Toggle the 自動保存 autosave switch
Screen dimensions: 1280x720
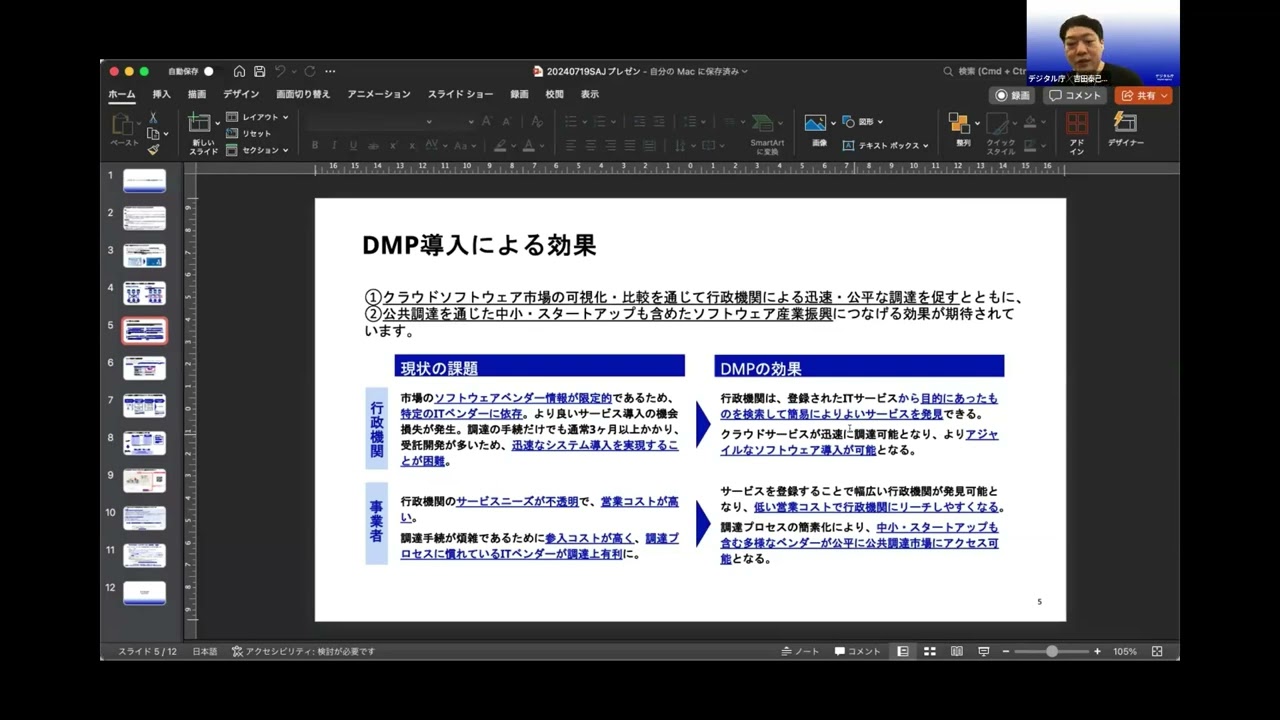coord(208,71)
